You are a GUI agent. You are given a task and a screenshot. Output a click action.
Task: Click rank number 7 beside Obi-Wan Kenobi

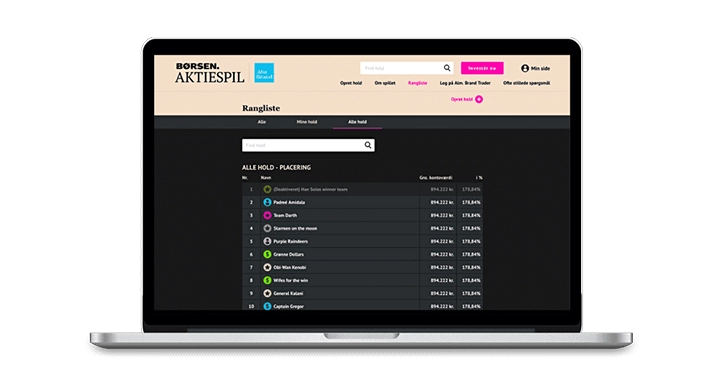click(x=251, y=267)
